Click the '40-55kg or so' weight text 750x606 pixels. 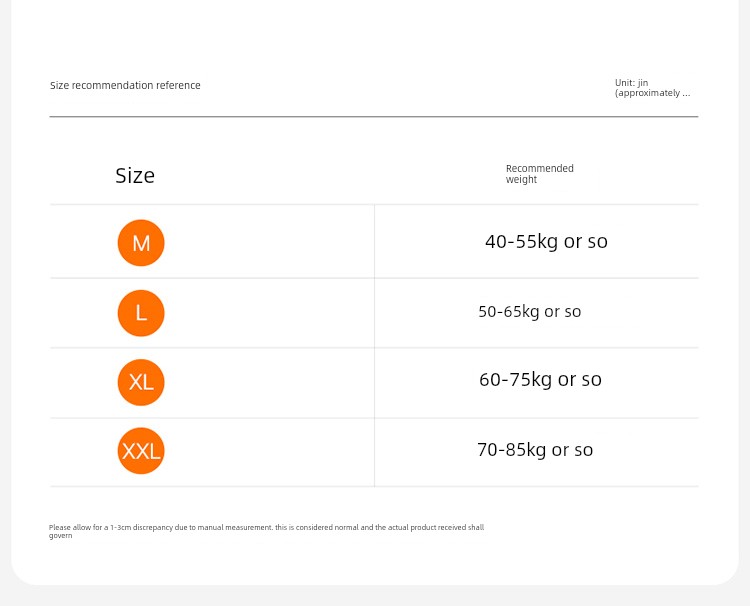tap(546, 242)
